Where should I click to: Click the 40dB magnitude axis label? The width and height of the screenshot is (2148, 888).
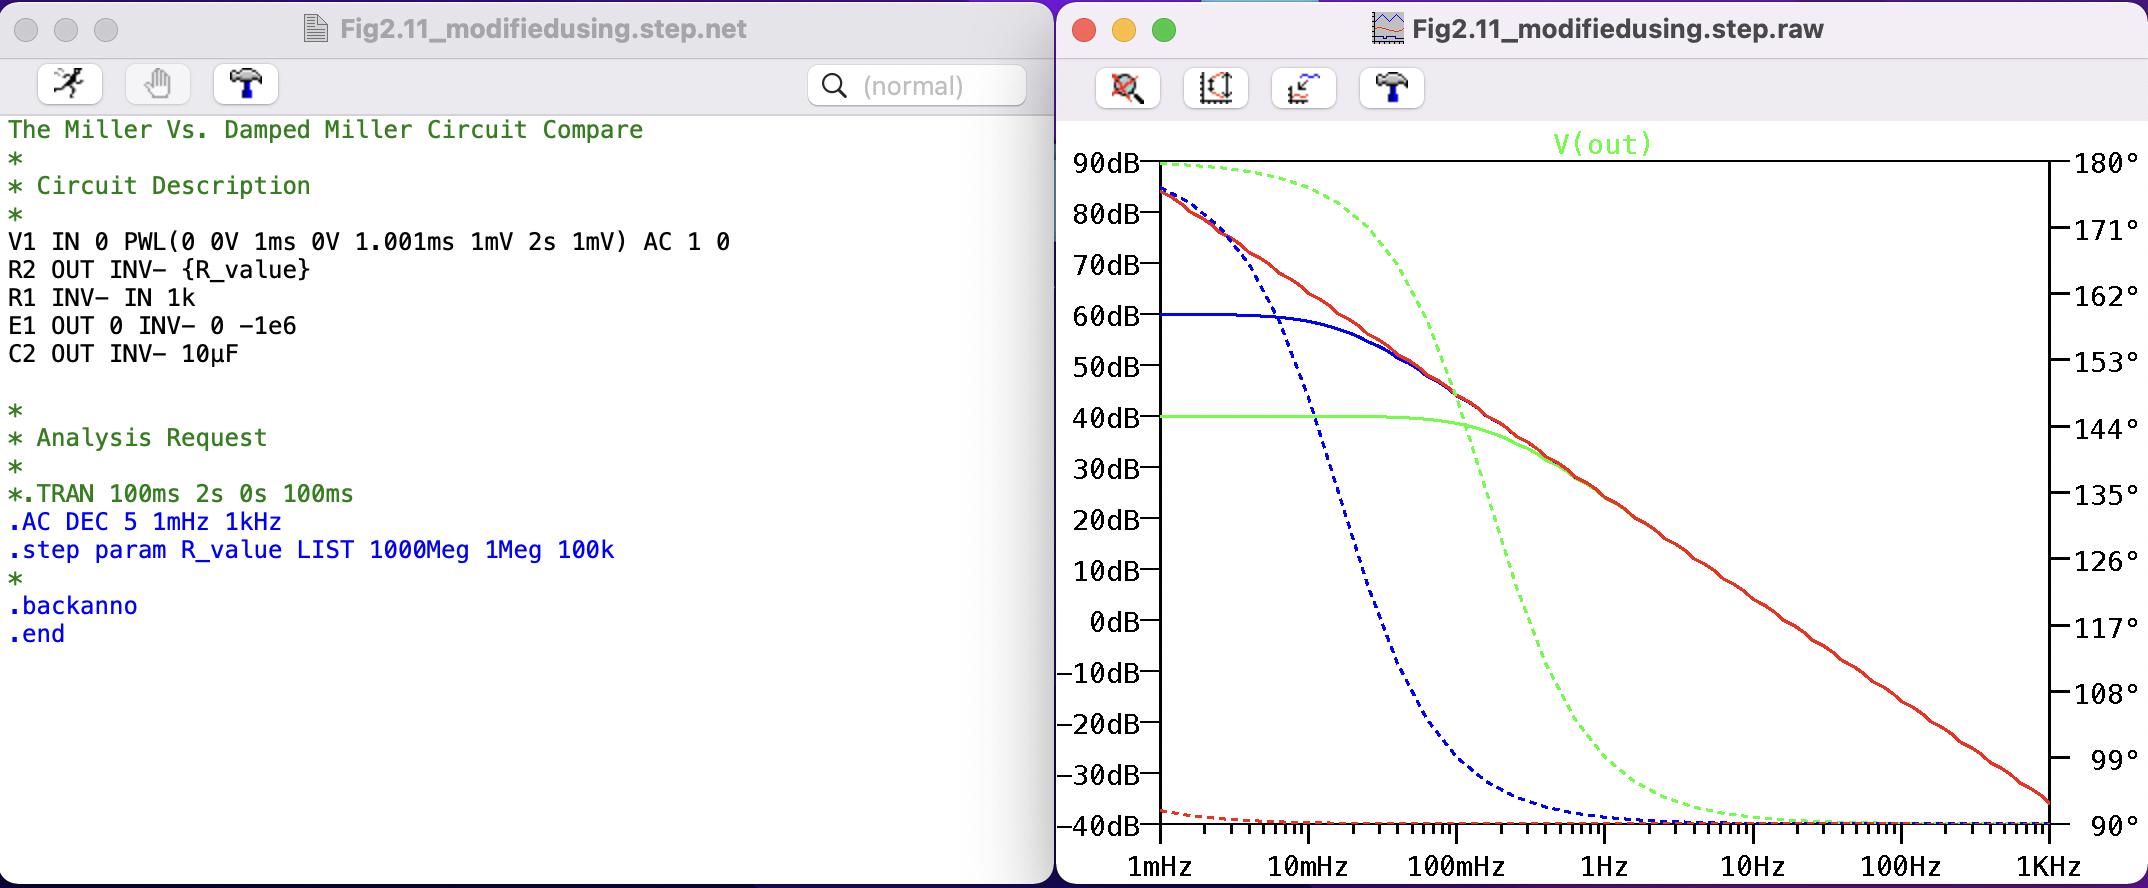(x=1106, y=418)
